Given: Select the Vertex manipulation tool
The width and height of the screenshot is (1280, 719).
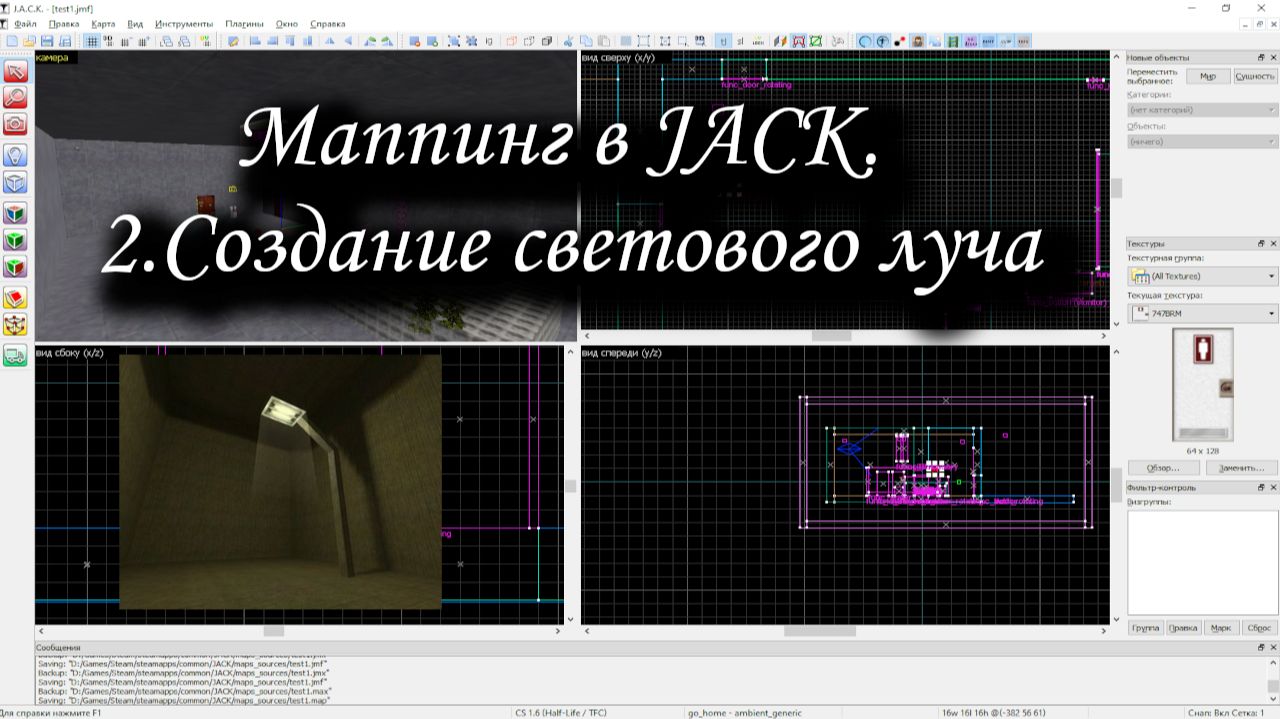Looking at the screenshot, I should [16, 325].
